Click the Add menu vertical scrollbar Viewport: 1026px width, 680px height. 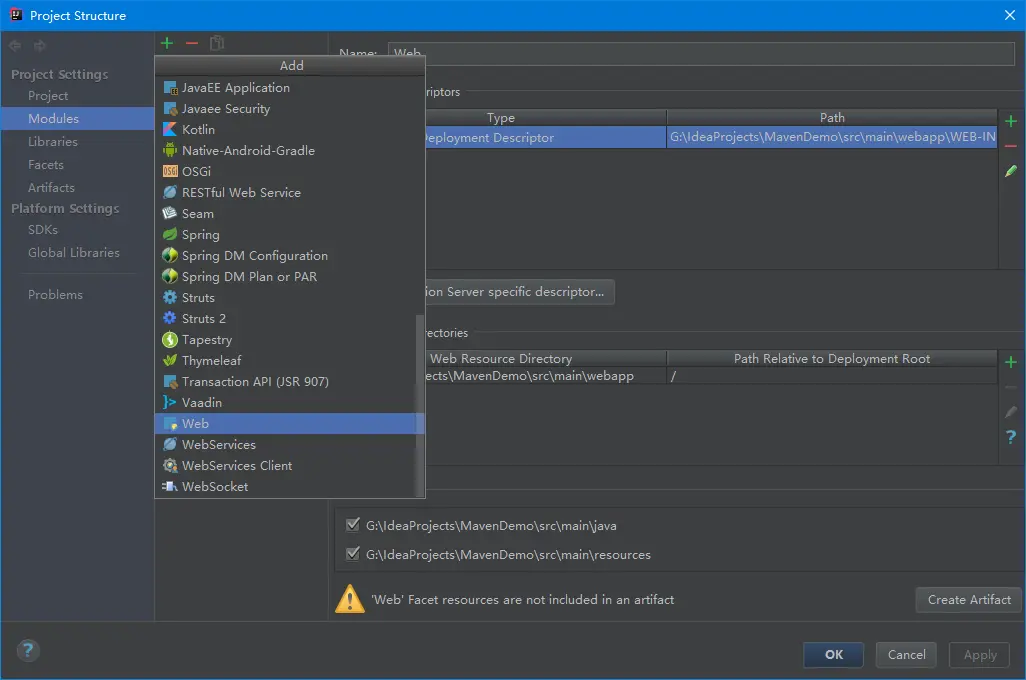(419, 406)
